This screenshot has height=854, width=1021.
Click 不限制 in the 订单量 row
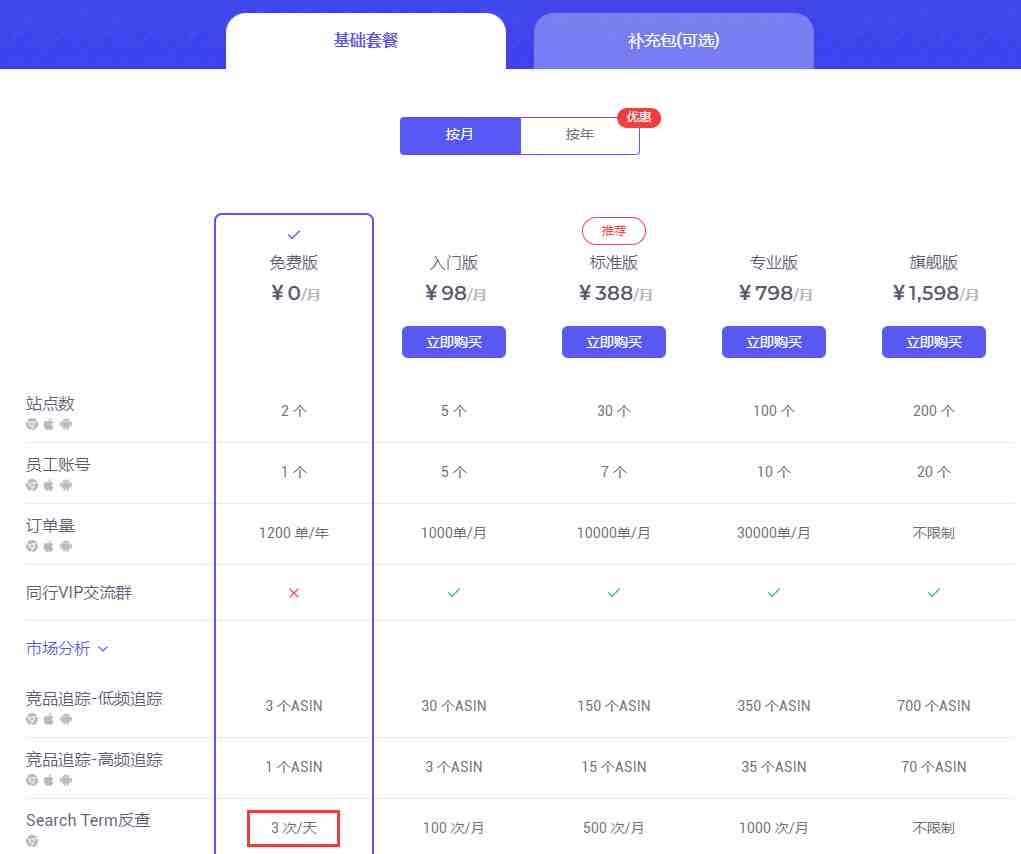click(934, 533)
